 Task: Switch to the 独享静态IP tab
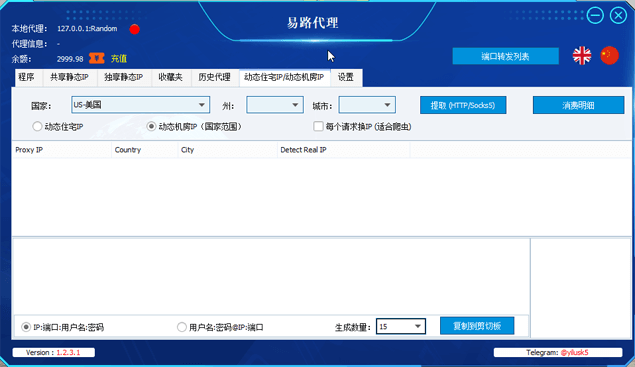pyautogui.click(x=124, y=77)
